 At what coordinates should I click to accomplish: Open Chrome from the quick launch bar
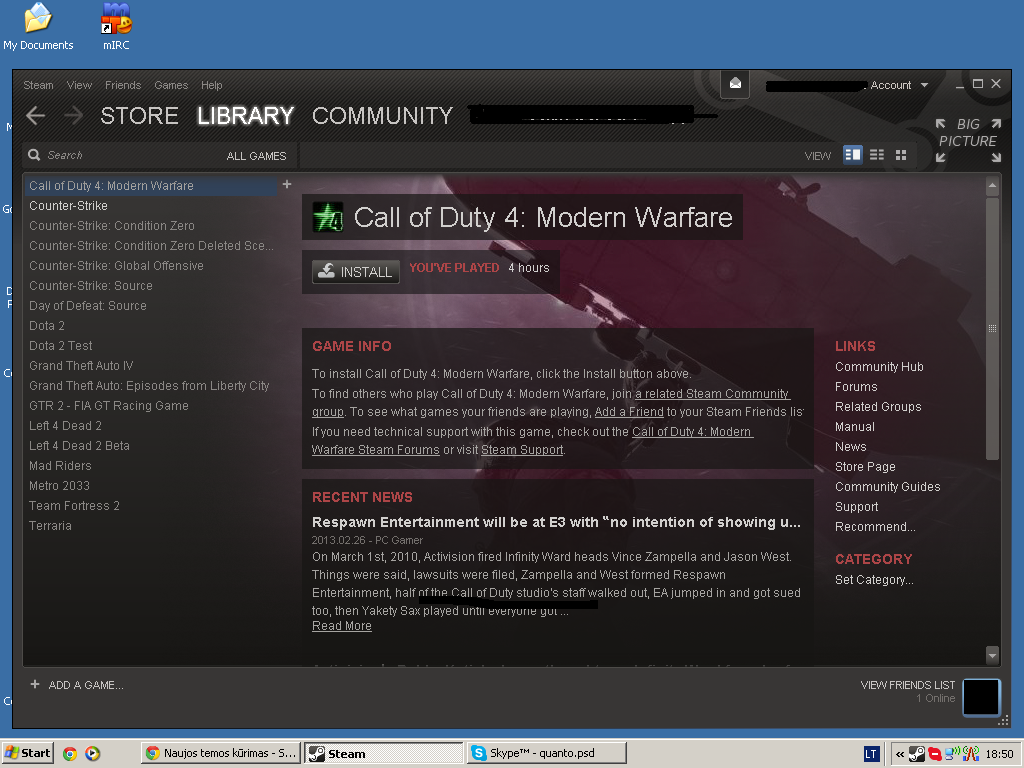click(x=70, y=754)
